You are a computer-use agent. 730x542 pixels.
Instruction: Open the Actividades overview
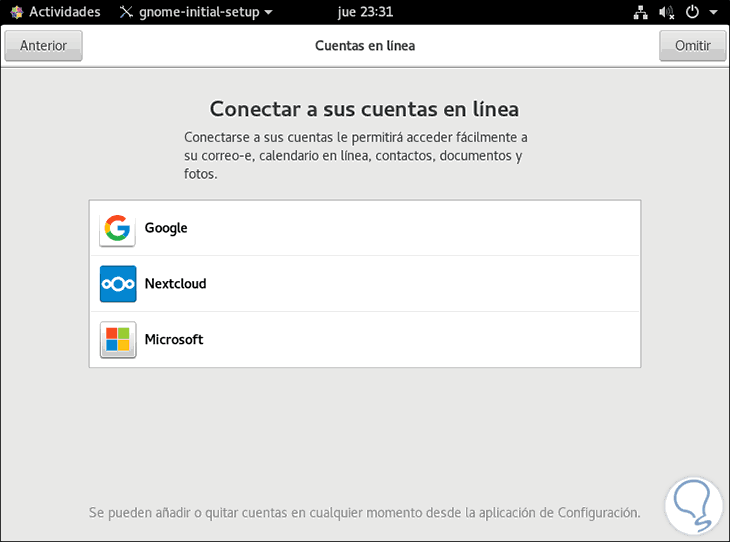pos(64,12)
